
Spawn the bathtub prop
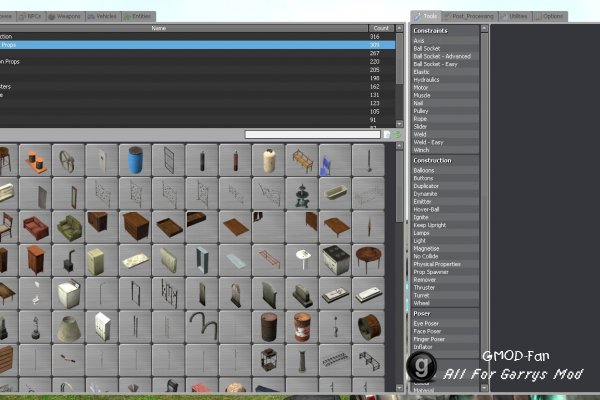pos(335,194)
